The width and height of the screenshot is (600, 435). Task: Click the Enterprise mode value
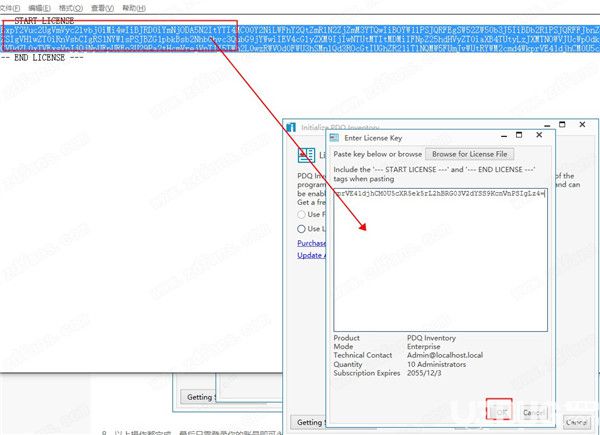coord(424,347)
